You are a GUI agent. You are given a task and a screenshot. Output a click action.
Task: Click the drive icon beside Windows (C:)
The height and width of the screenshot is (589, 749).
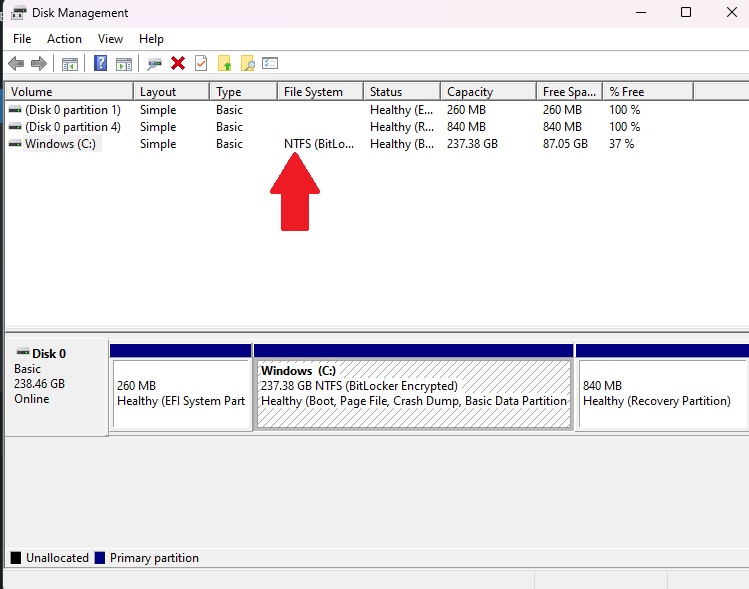point(15,144)
